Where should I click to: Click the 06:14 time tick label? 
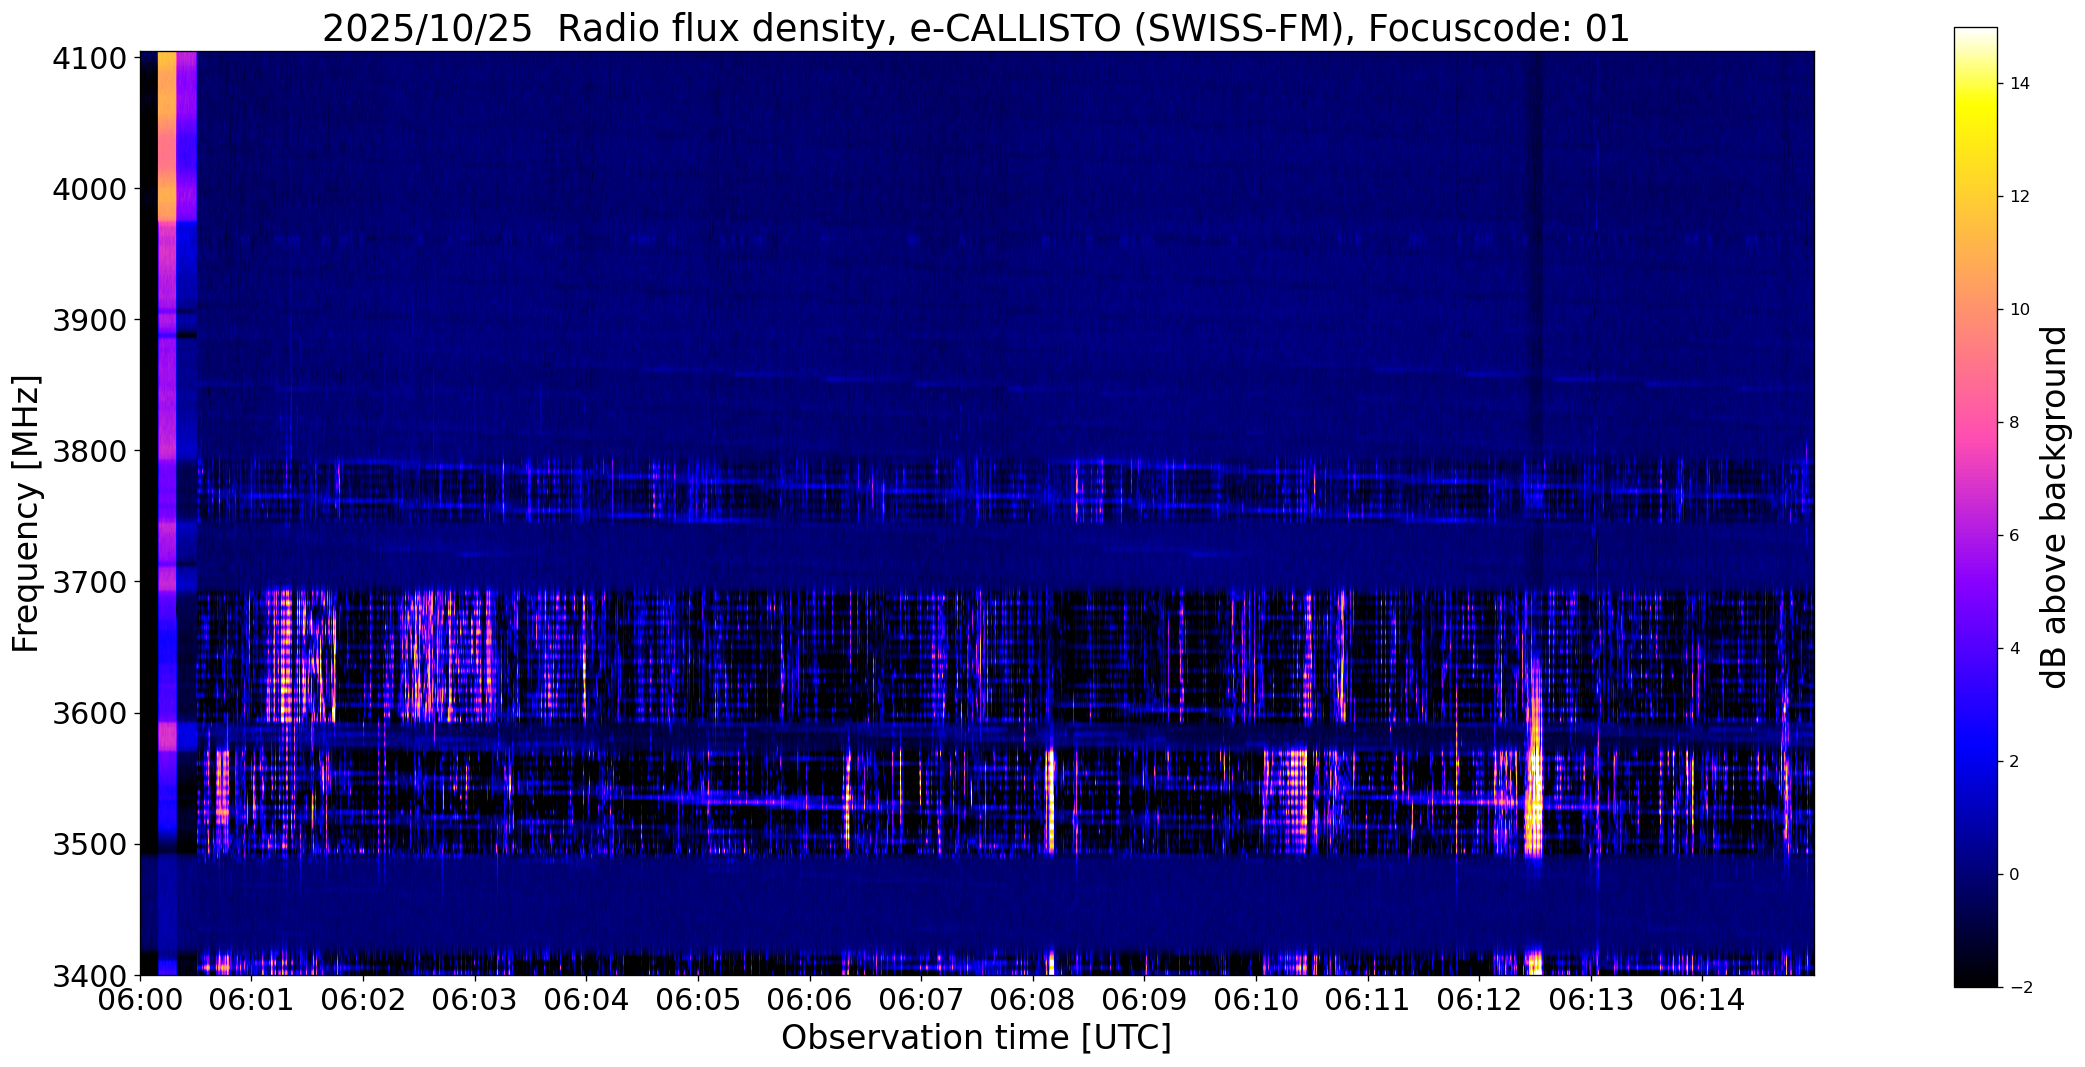tap(1702, 1000)
